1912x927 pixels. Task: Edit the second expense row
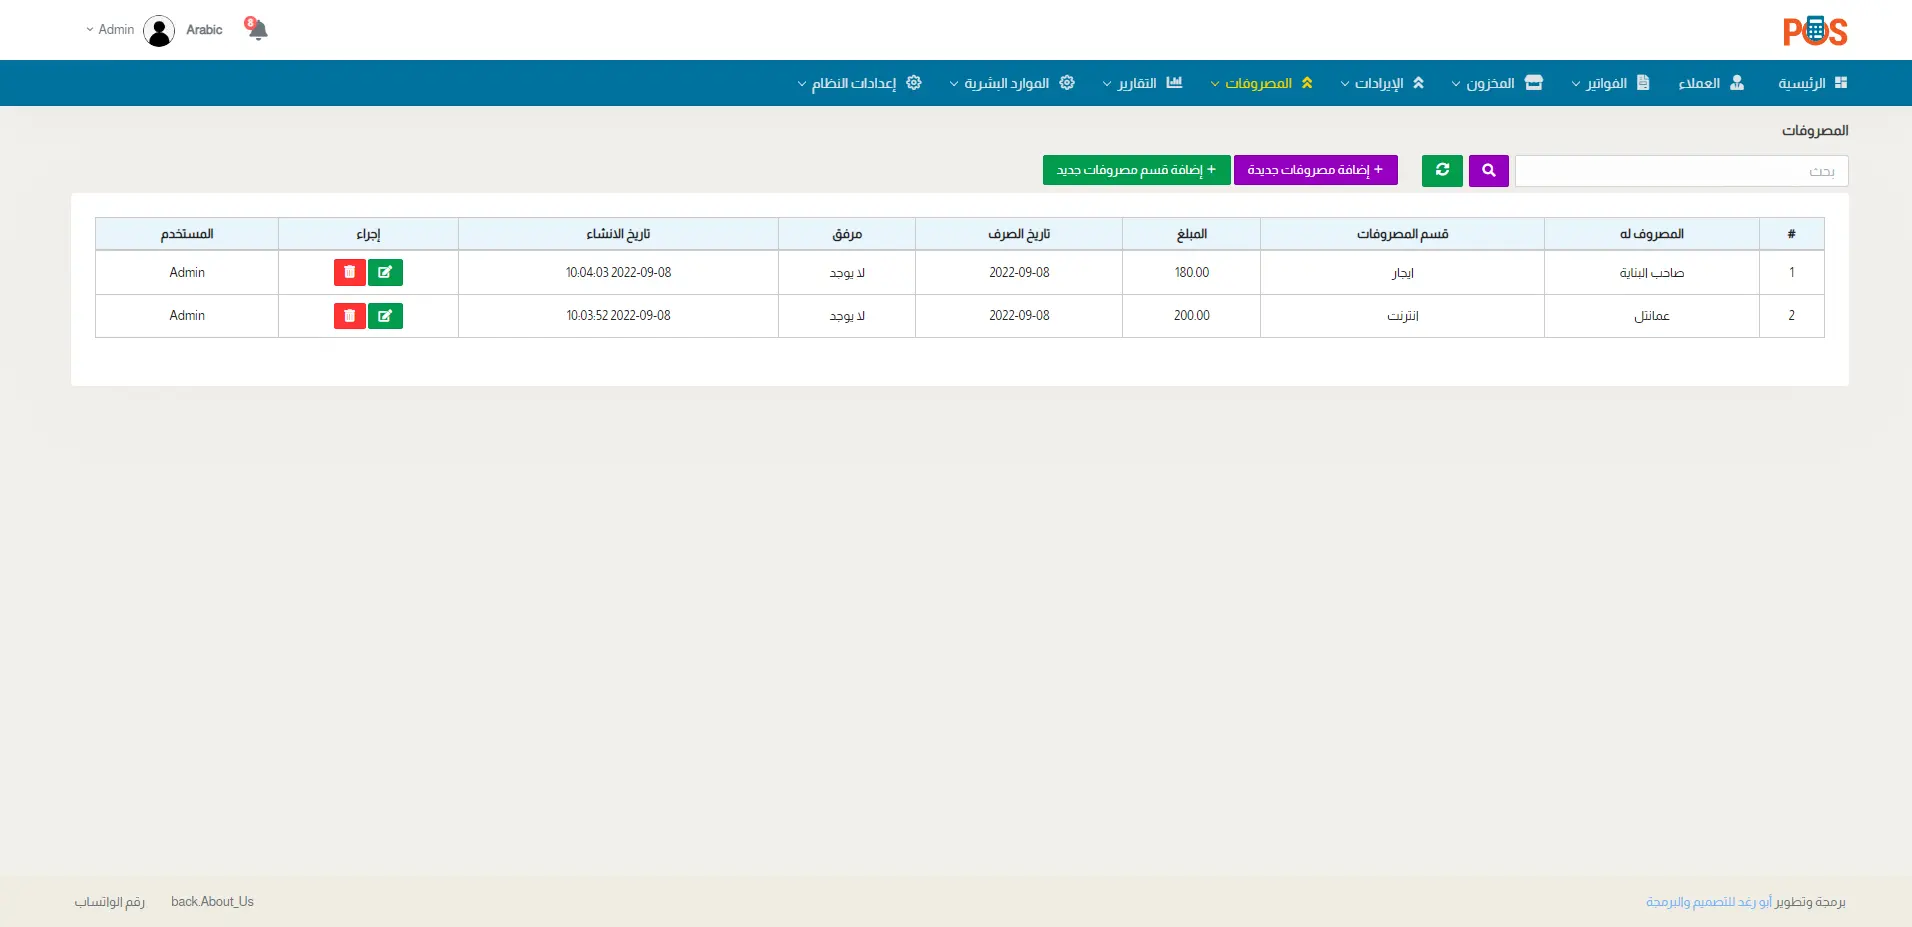pyautogui.click(x=385, y=316)
